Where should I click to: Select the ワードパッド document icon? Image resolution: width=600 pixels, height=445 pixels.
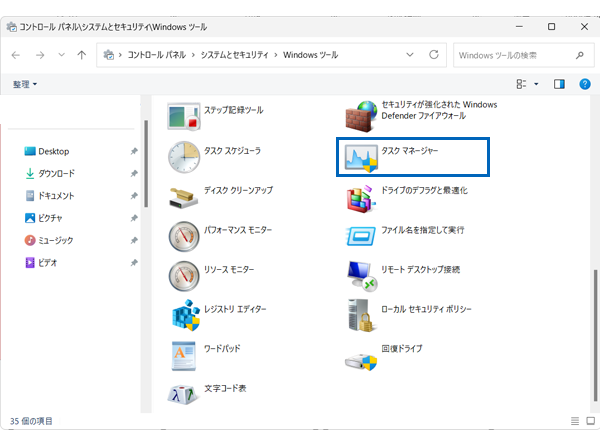pyautogui.click(x=183, y=356)
